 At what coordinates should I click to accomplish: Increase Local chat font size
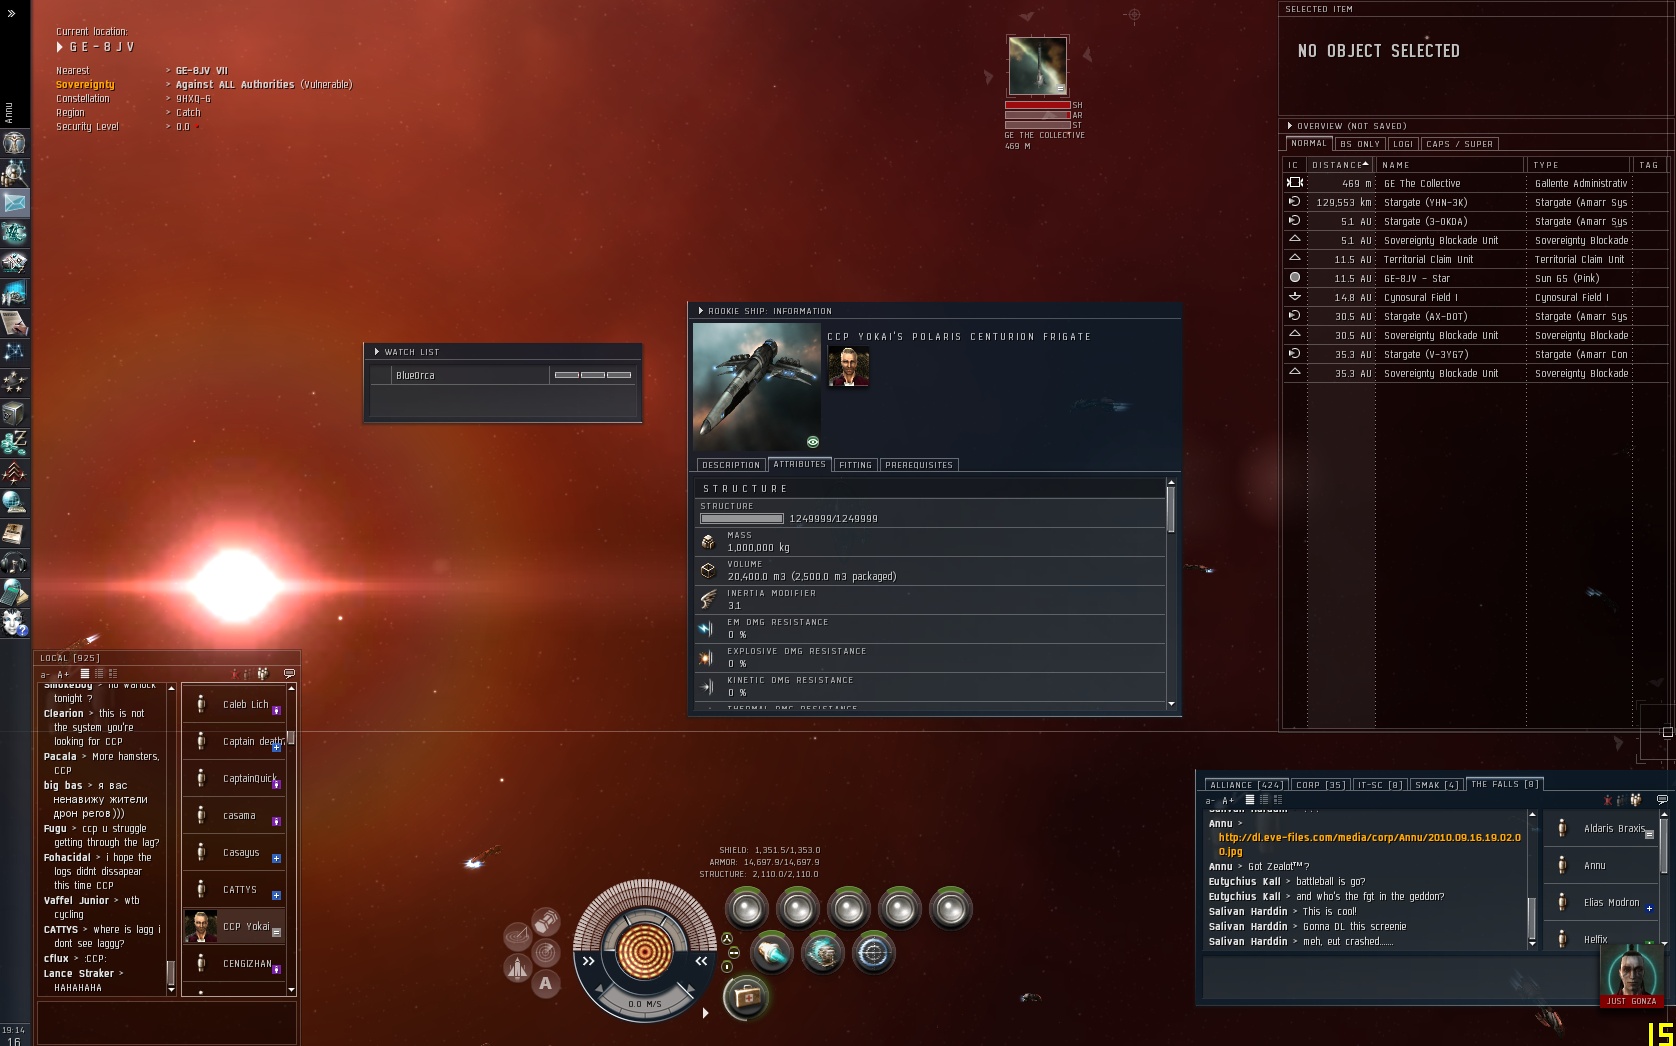63,674
